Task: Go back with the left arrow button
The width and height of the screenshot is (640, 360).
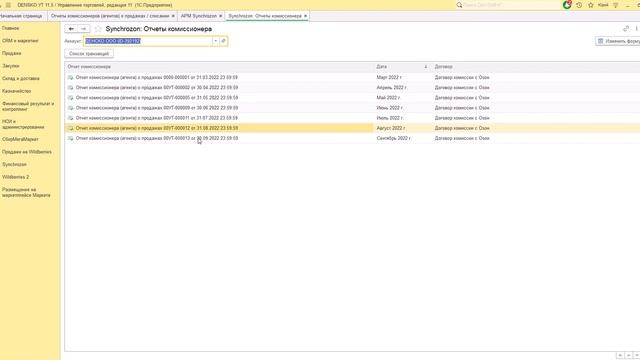Action: pyautogui.click(x=71, y=29)
